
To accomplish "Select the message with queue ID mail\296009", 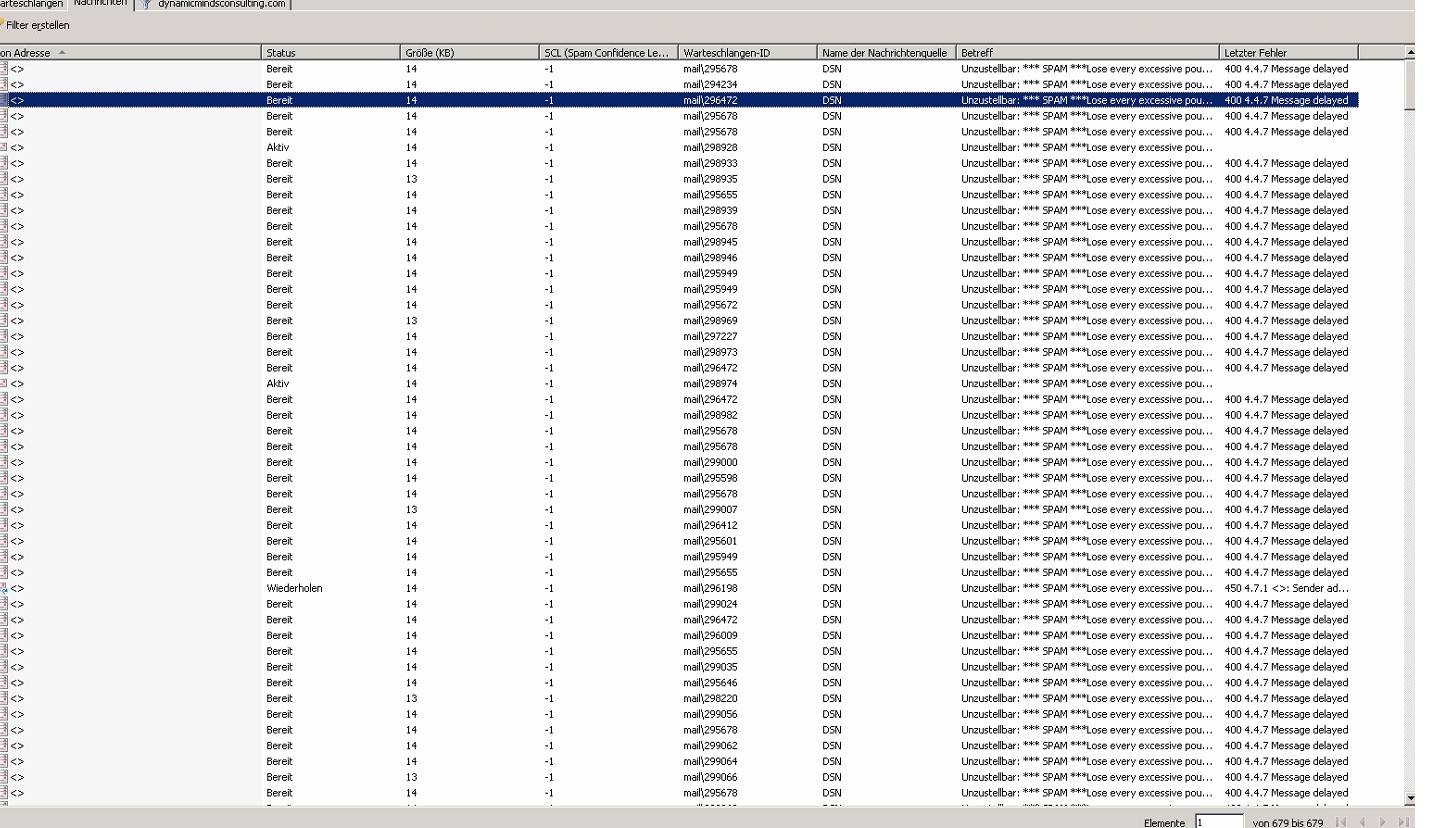I will 680,636.
